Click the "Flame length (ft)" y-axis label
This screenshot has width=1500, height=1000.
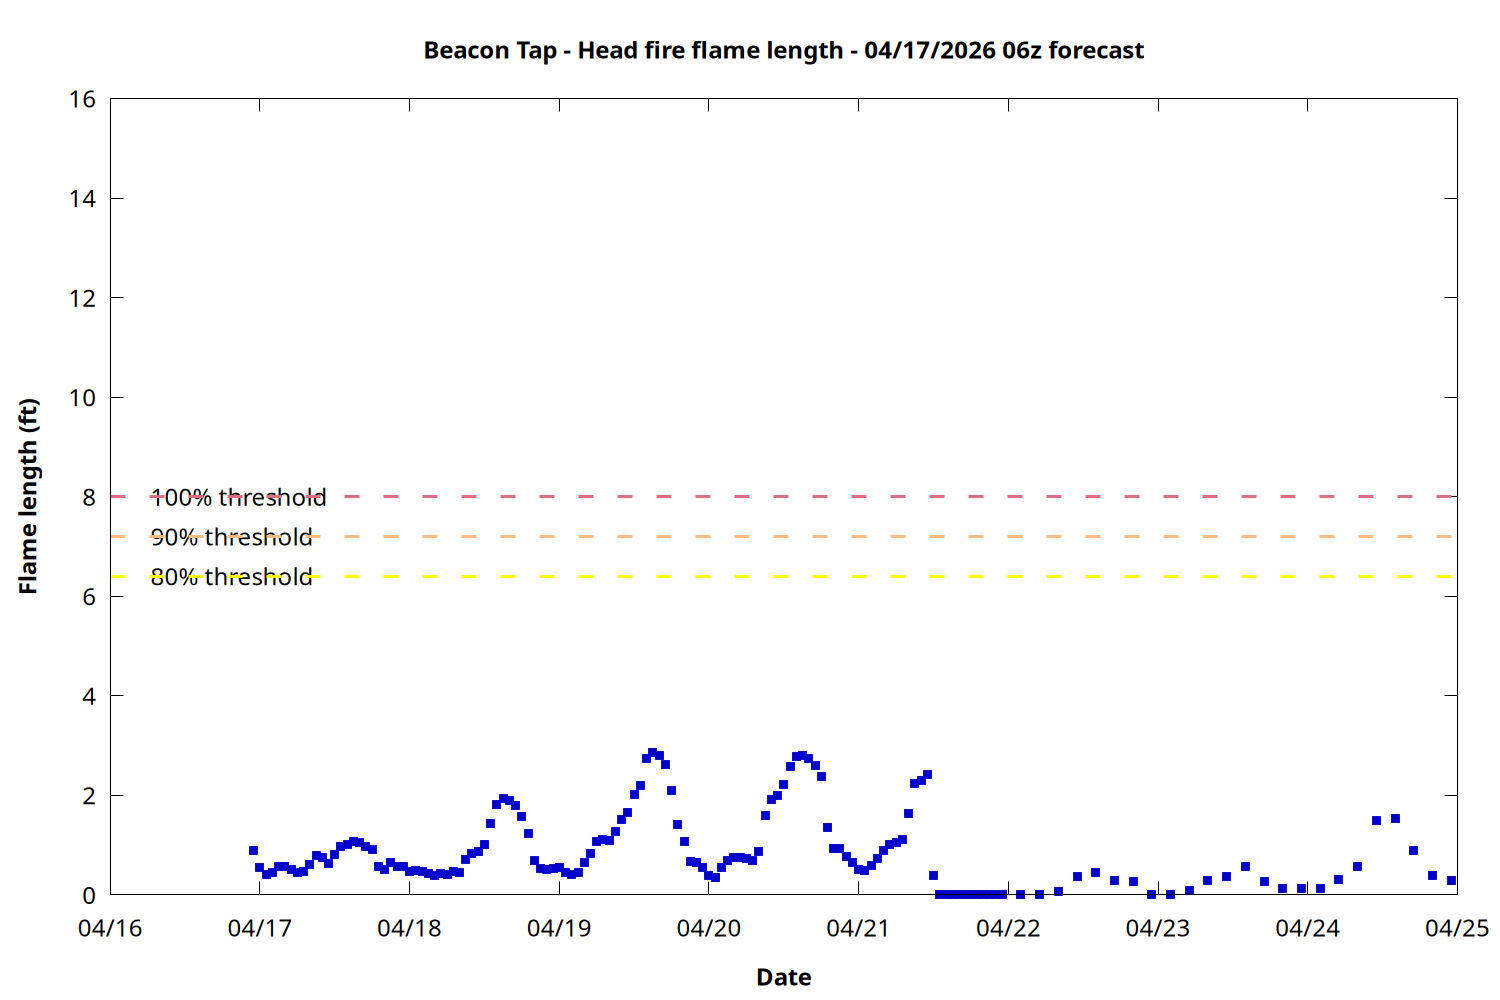click(x=28, y=496)
